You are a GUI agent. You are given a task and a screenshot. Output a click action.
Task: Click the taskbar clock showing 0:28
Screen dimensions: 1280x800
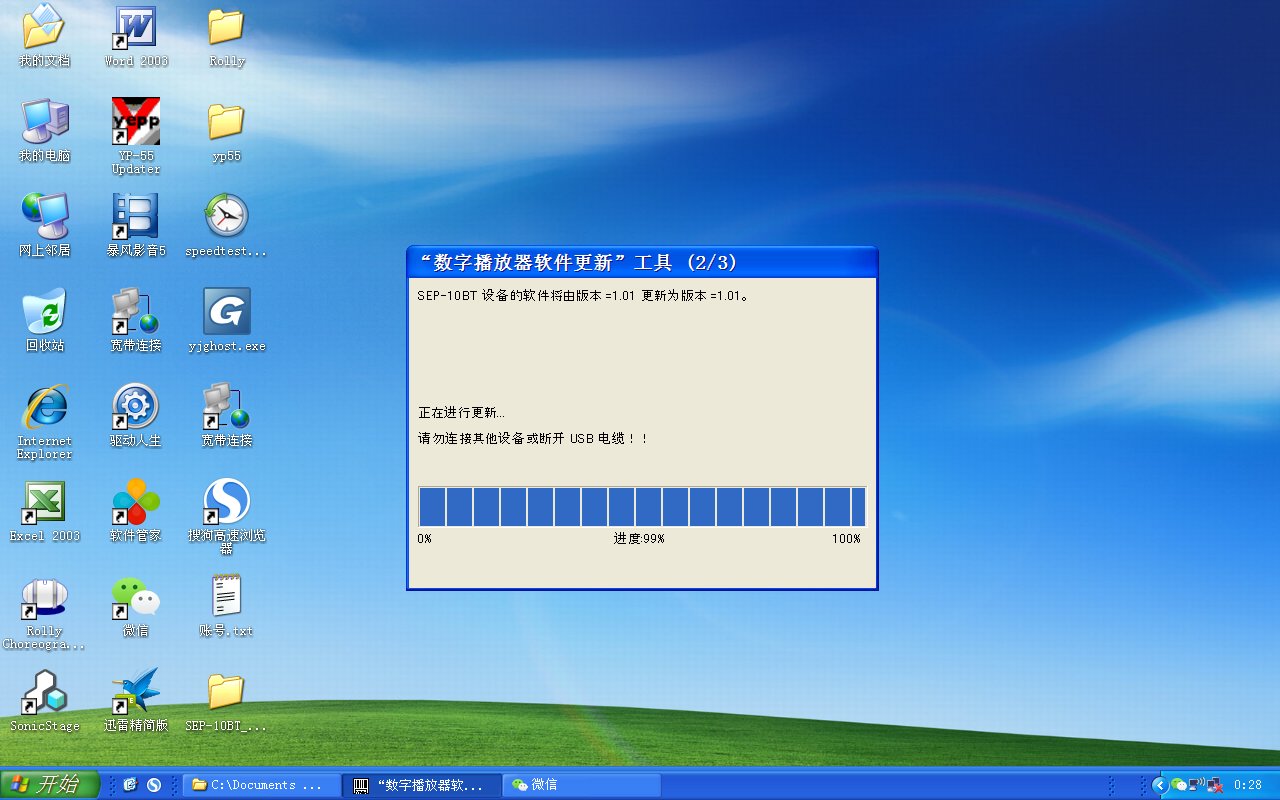[1248, 785]
